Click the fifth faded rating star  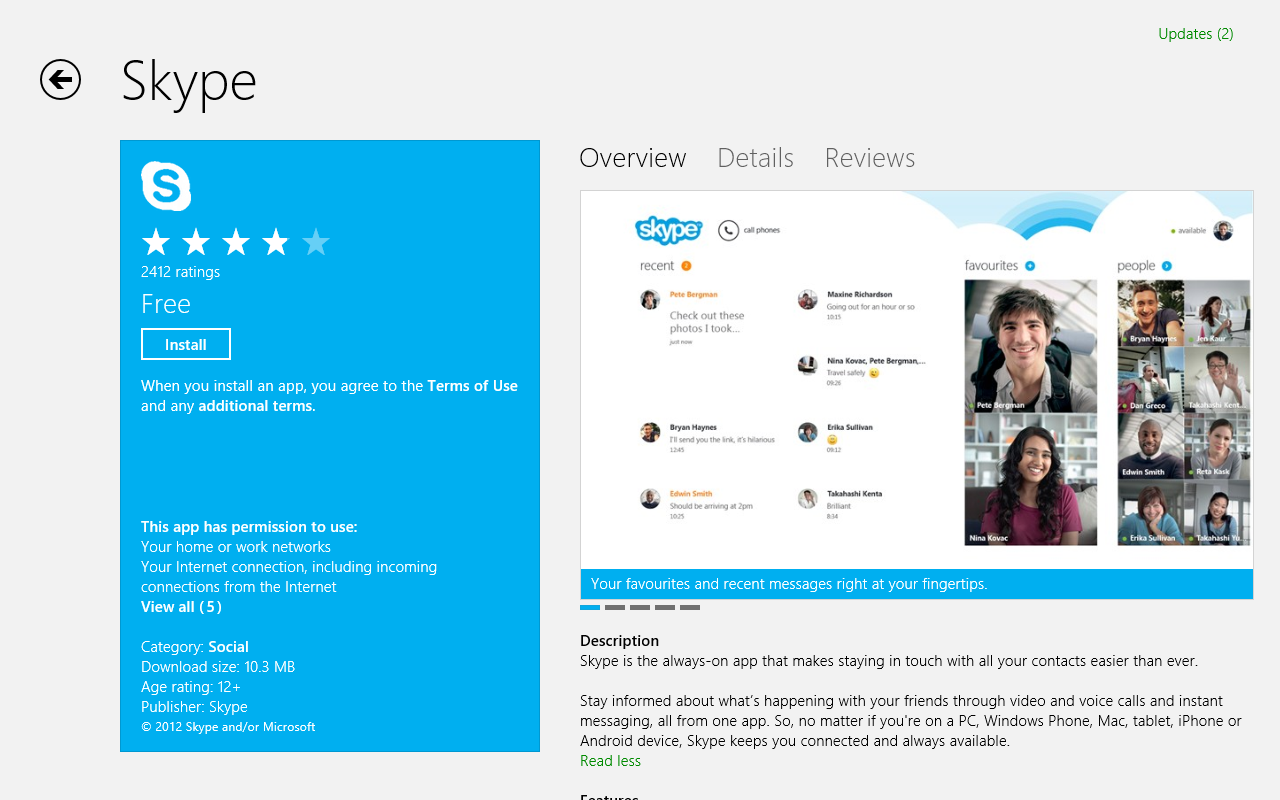click(316, 242)
